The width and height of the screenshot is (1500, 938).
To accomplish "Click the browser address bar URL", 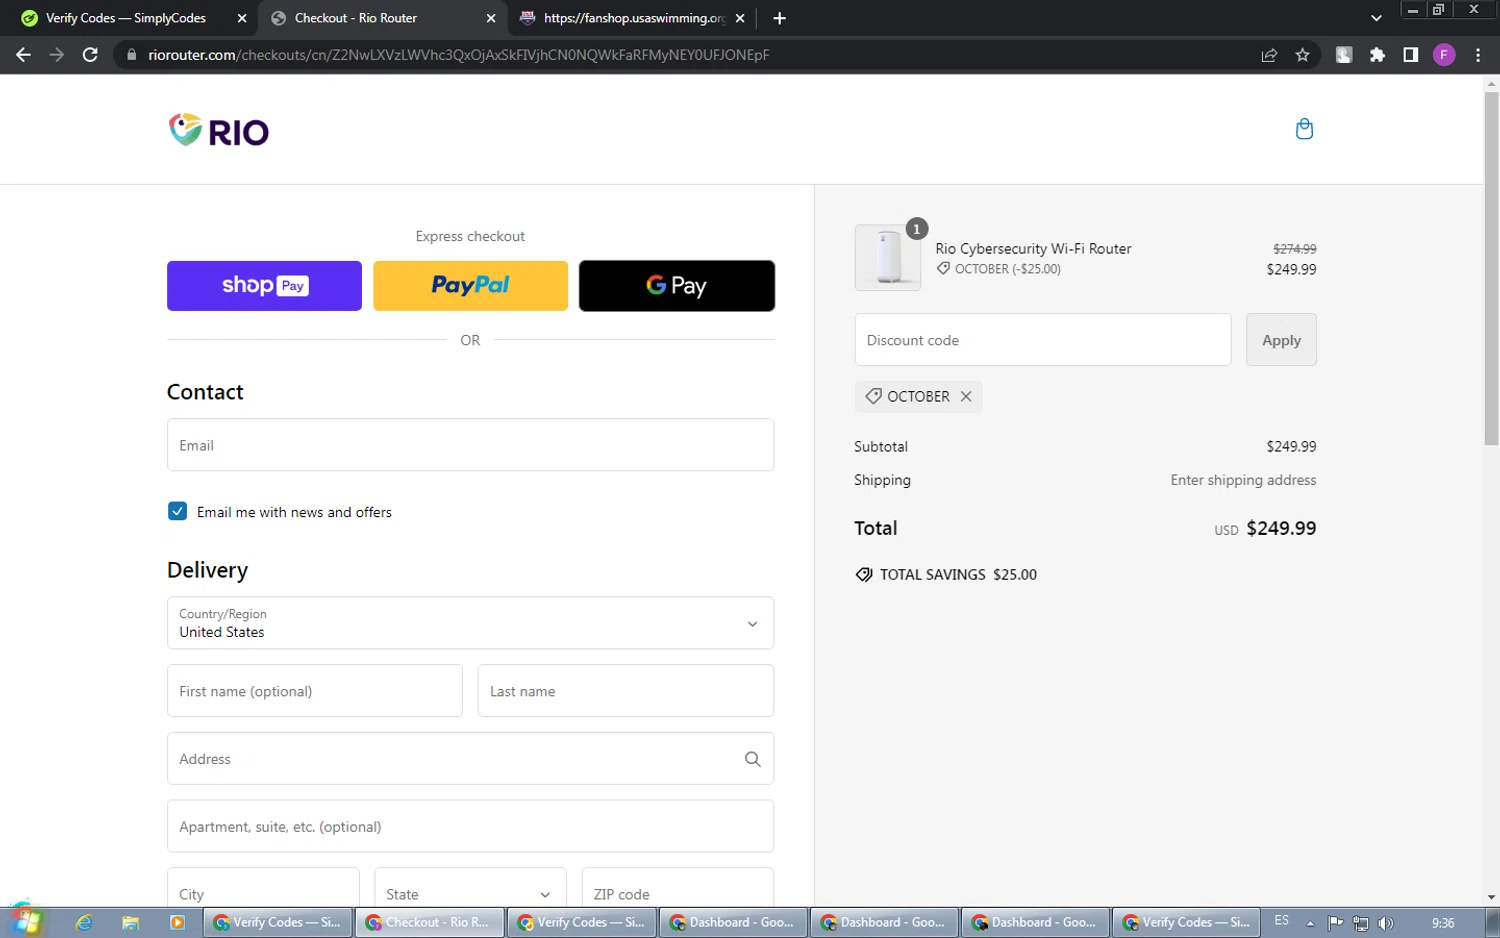I will coord(458,55).
